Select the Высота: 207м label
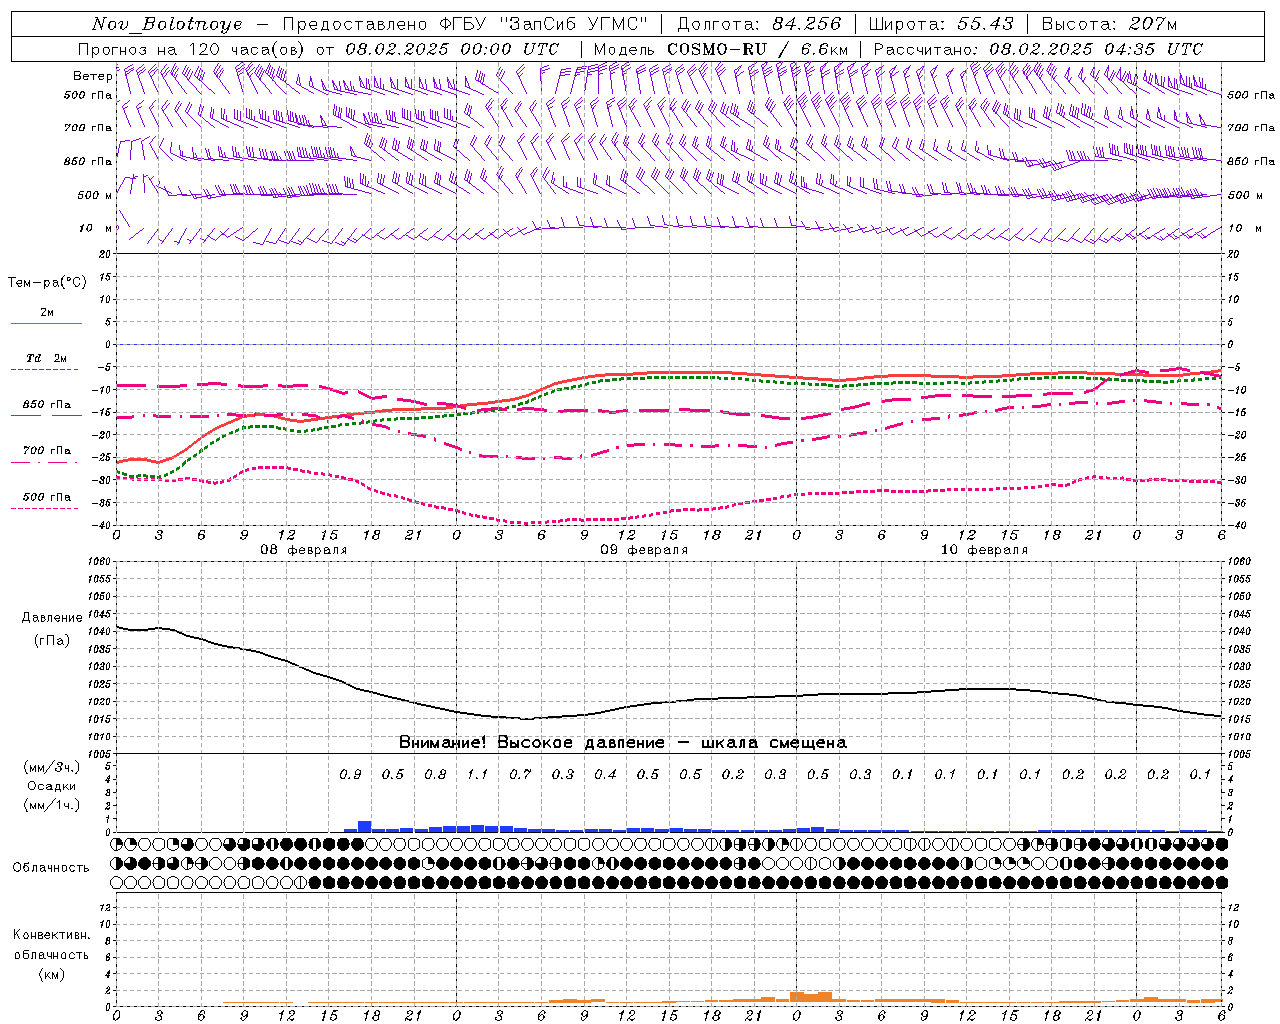The width and height of the screenshot is (1280, 1024). [x=1110, y=24]
